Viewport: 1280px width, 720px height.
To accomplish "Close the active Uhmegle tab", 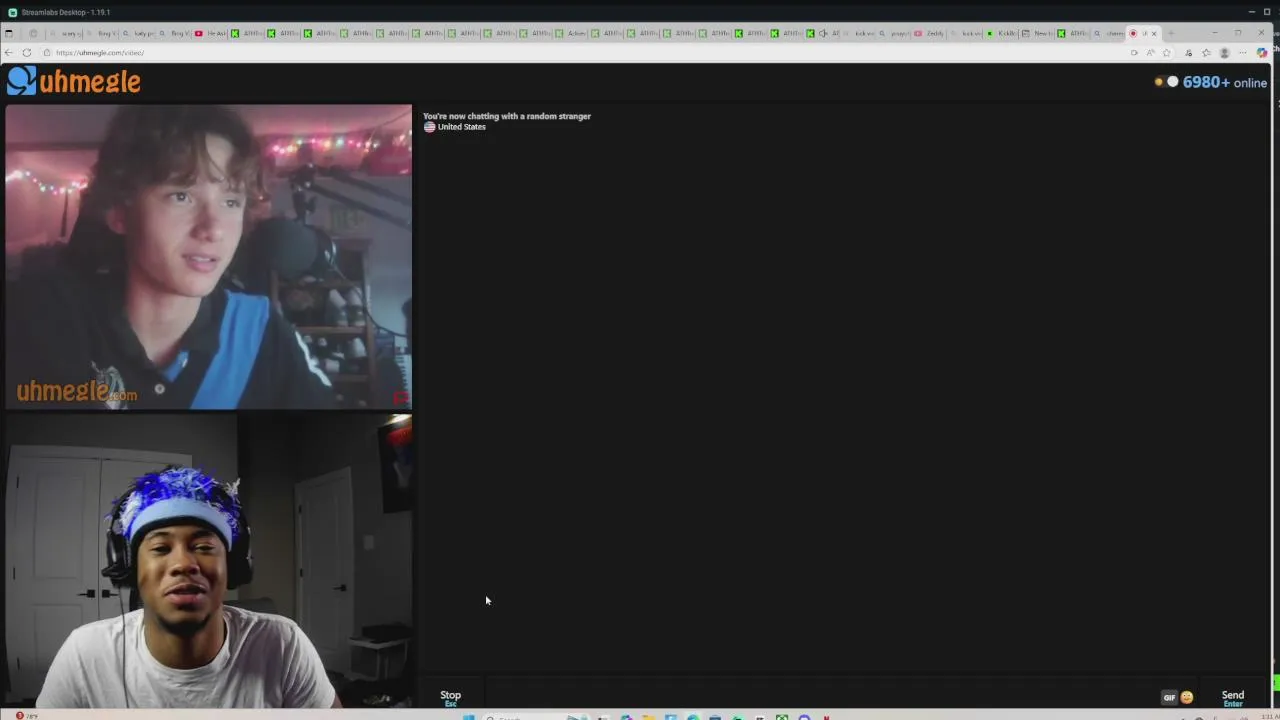I will click(x=1154, y=33).
